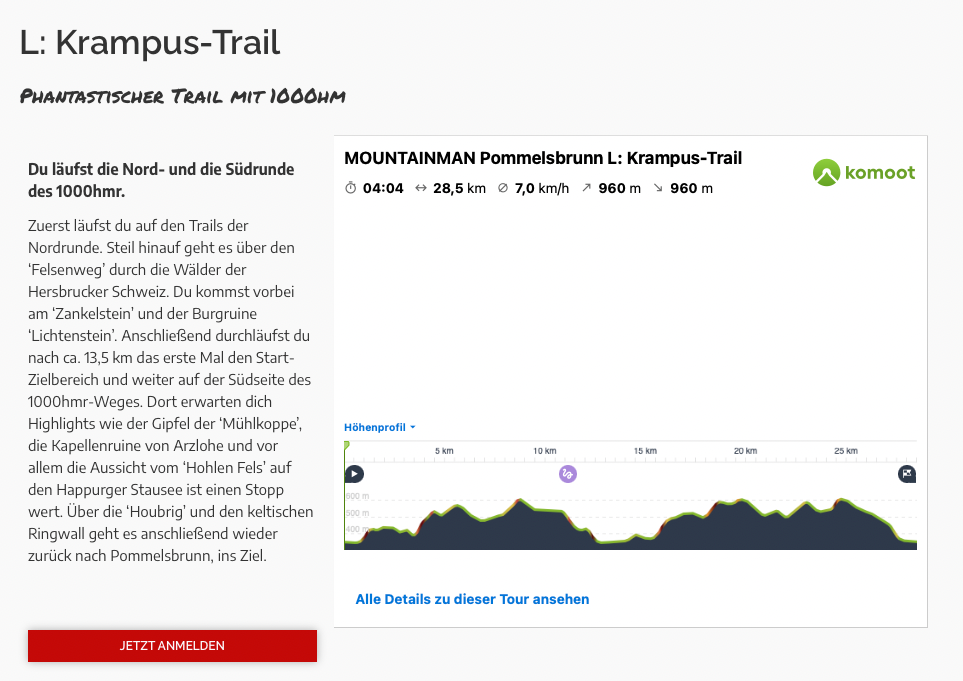Click the purple waypoint marker near 10 km
The image size is (963, 681).
click(568, 474)
